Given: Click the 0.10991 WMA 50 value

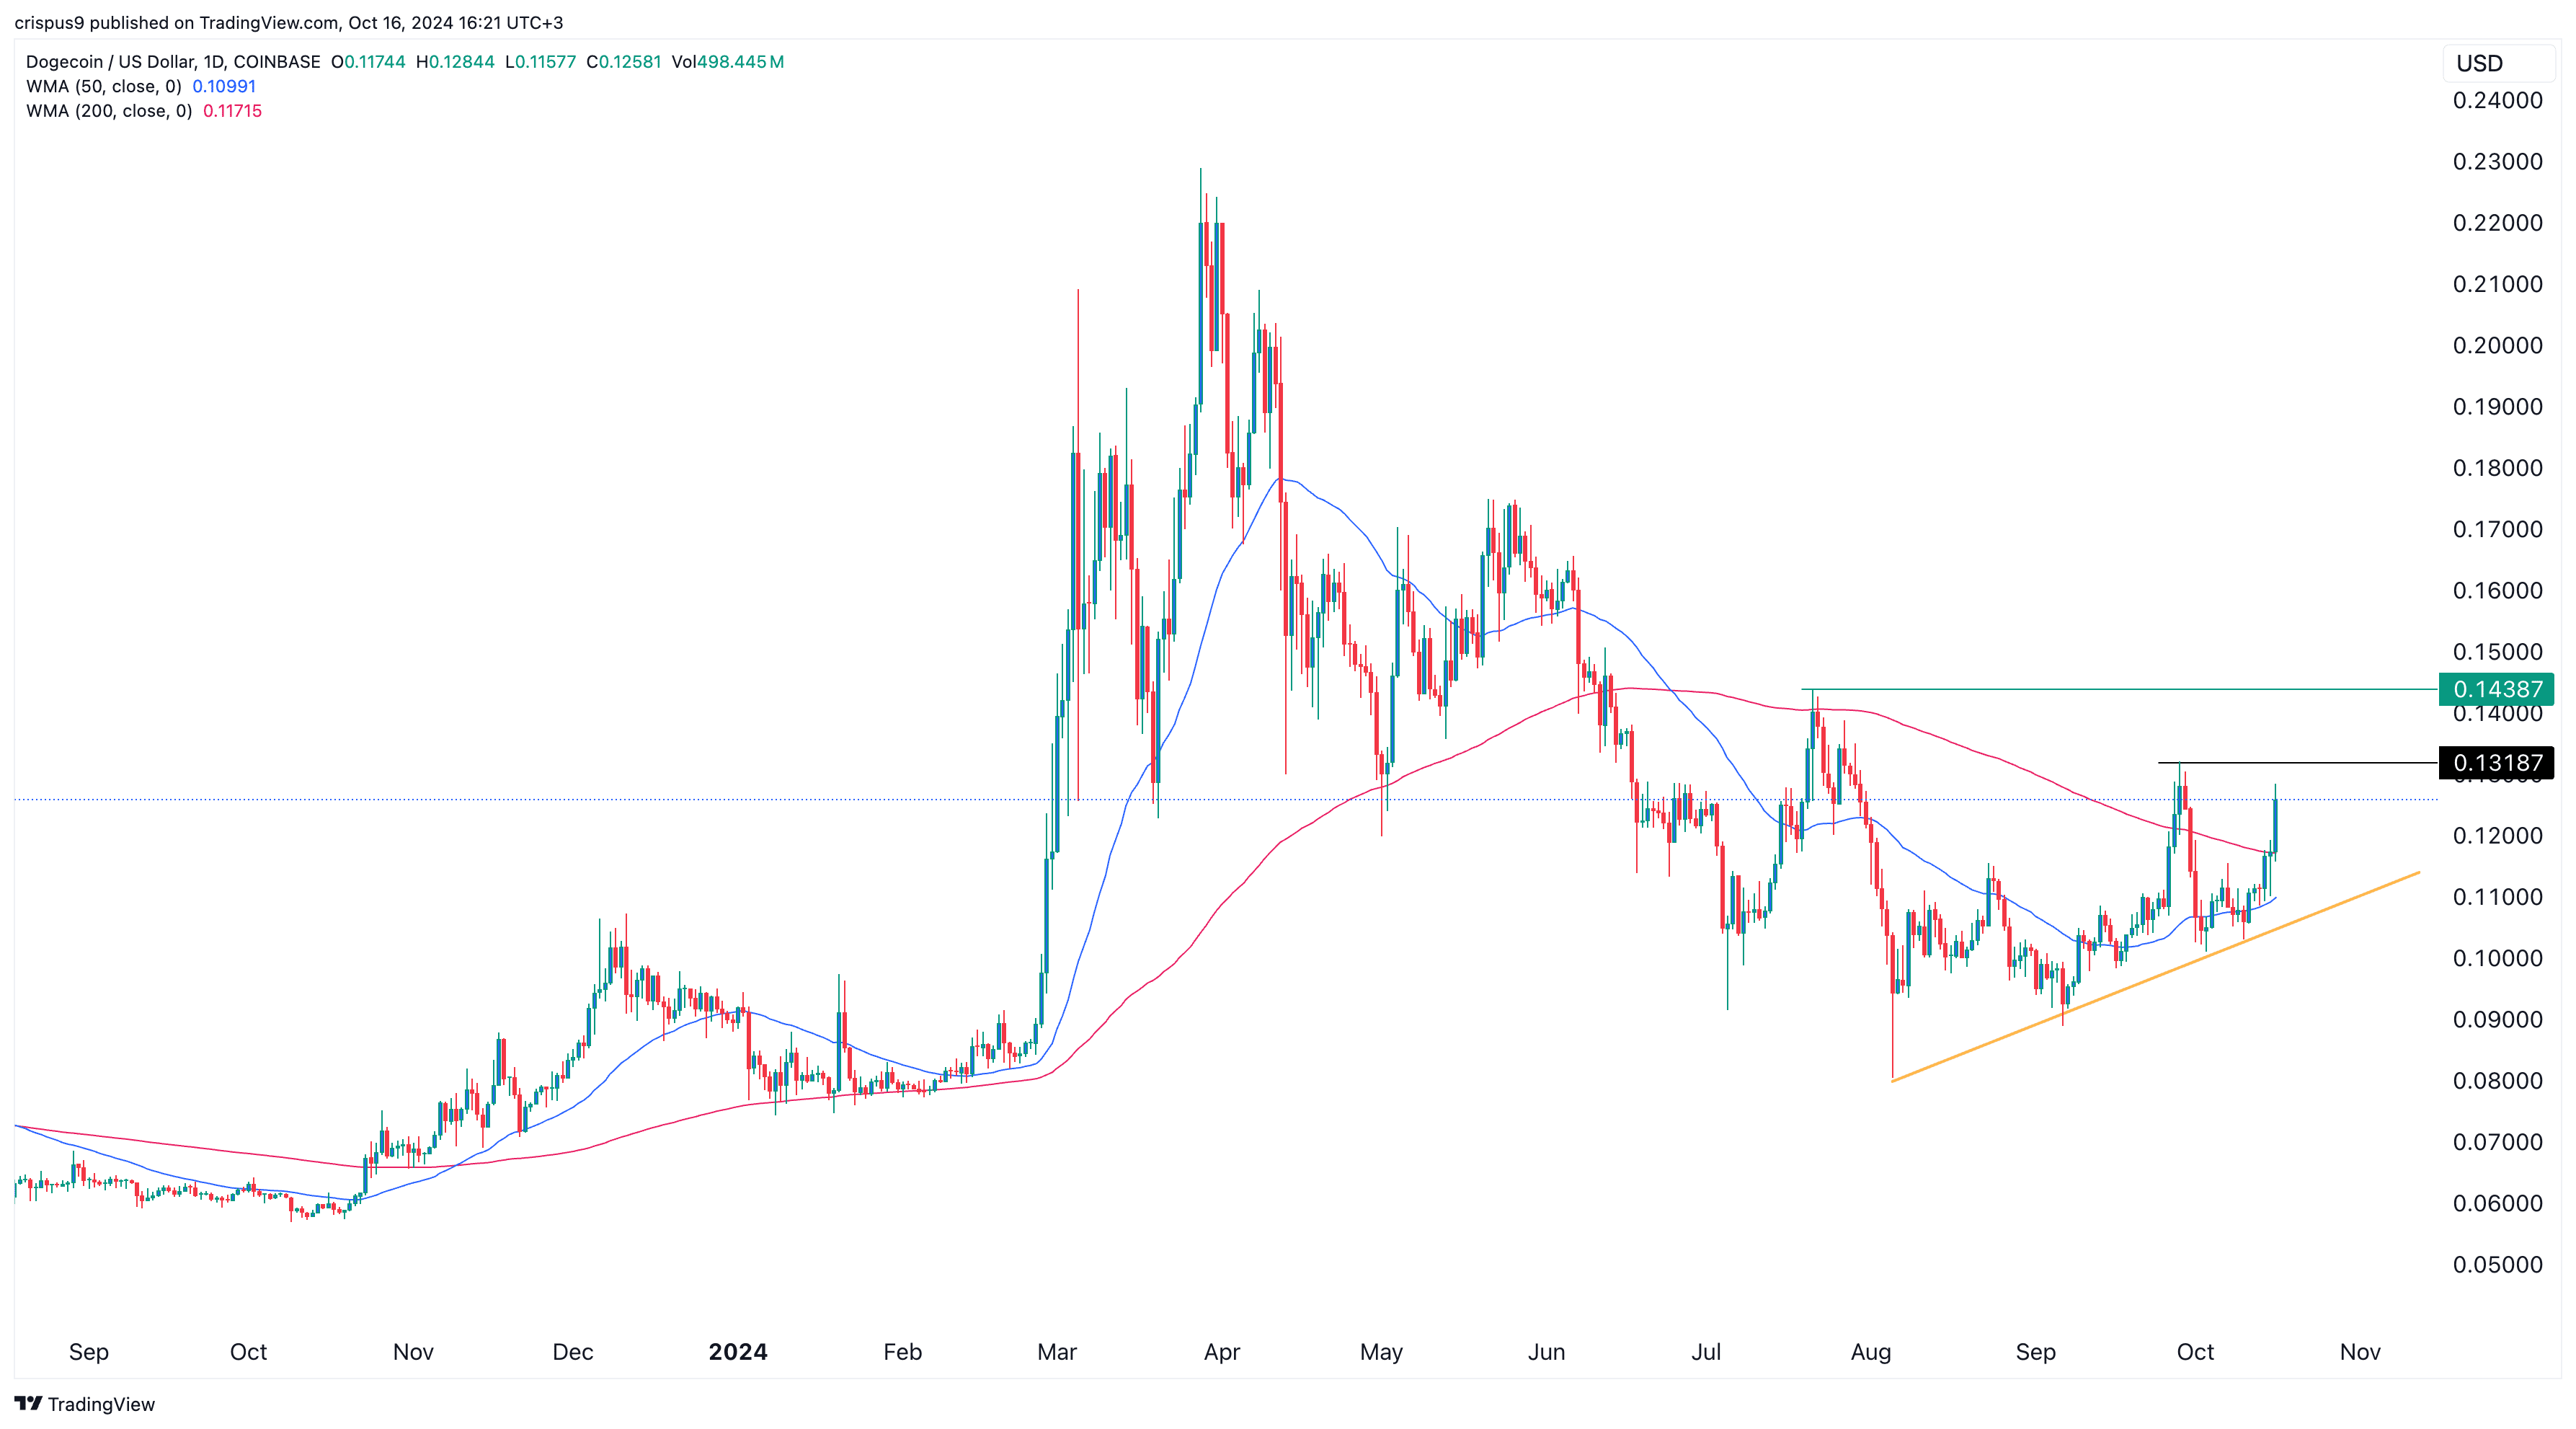Looking at the screenshot, I should coord(224,86).
